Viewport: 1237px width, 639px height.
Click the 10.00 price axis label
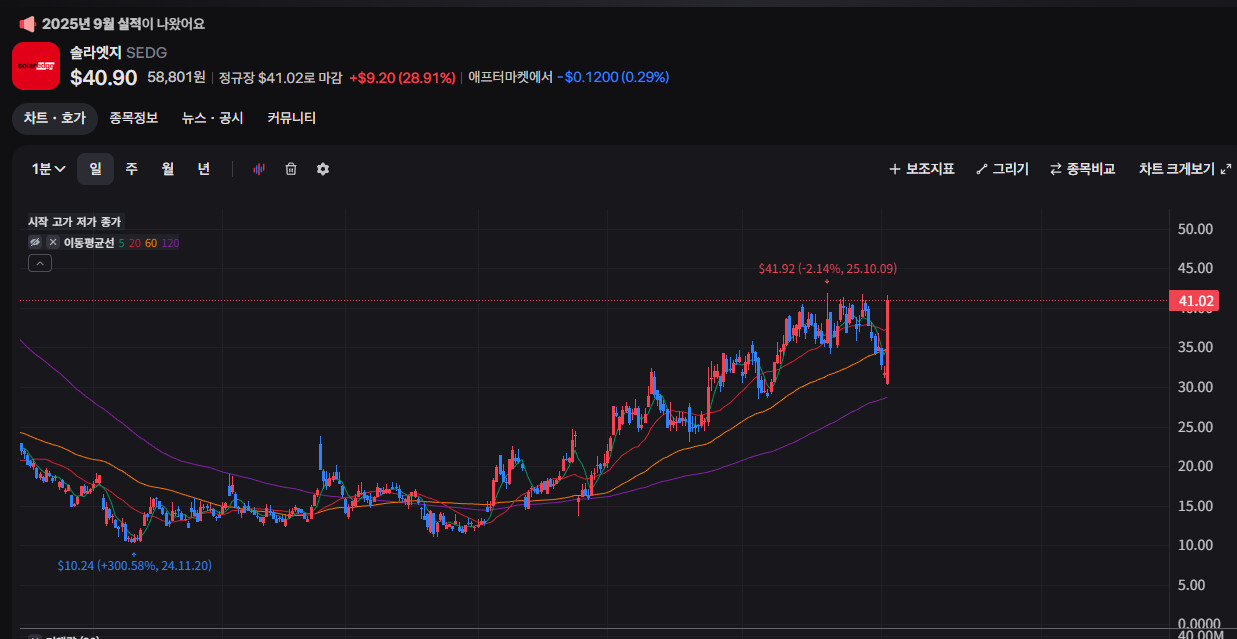(x=1195, y=545)
